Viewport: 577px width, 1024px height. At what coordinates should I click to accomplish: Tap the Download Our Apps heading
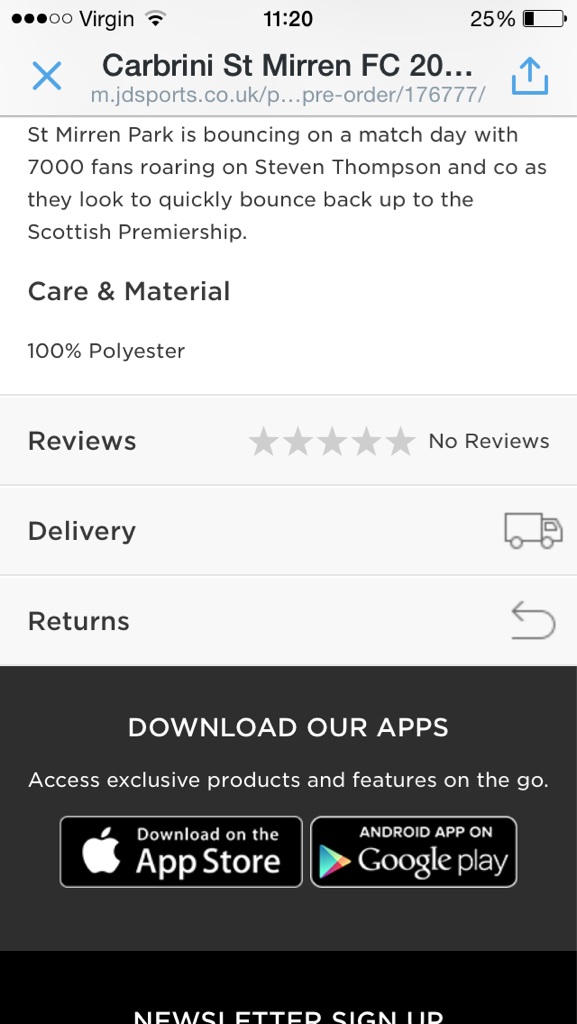[288, 728]
